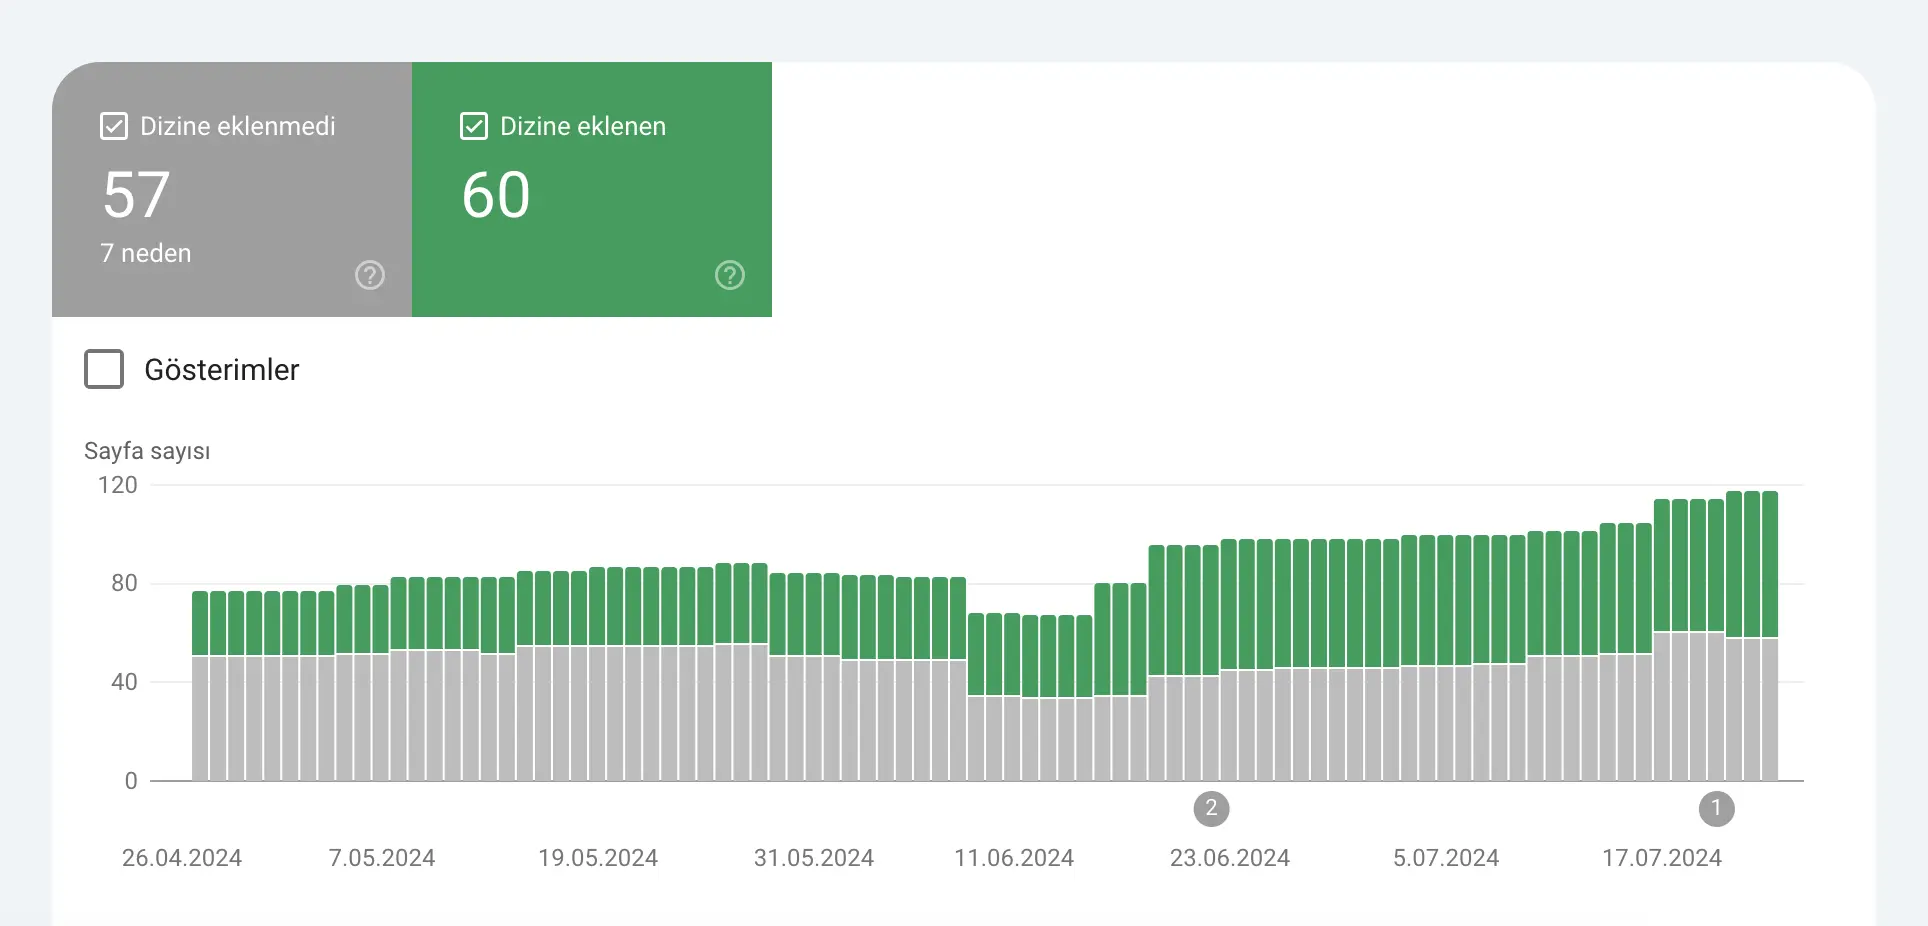Open help icon on Dizine eklenen card
The image size is (1928, 926).
coord(730,275)
